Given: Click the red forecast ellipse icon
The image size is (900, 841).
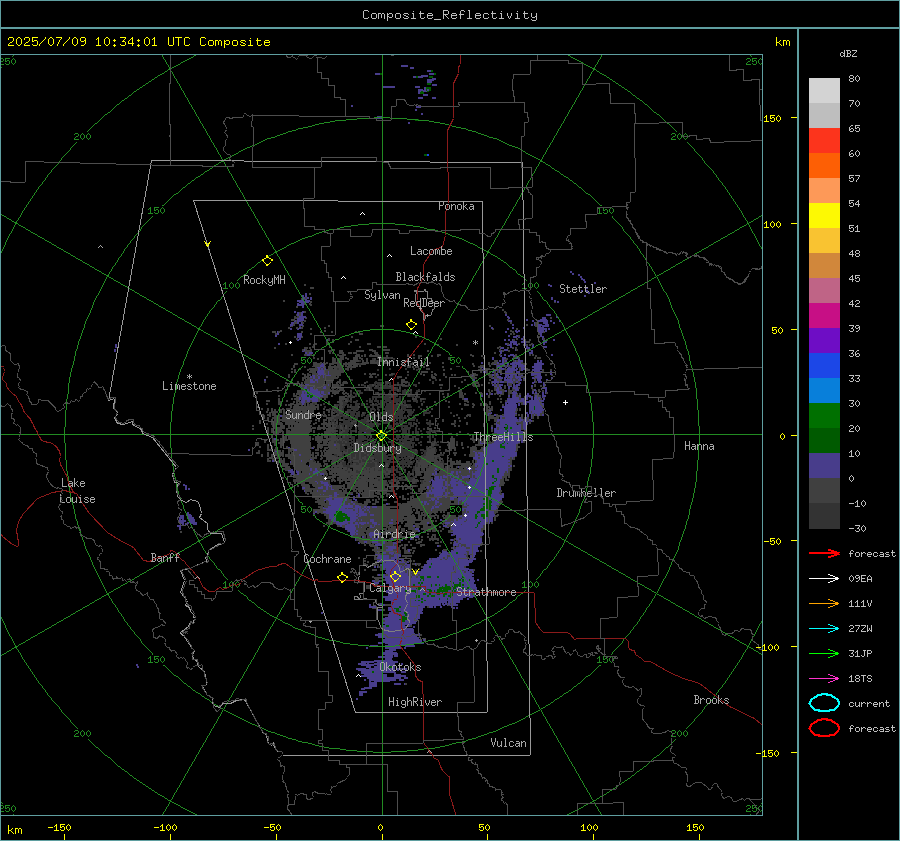Looking at the screenshot, I should (824, 728).
